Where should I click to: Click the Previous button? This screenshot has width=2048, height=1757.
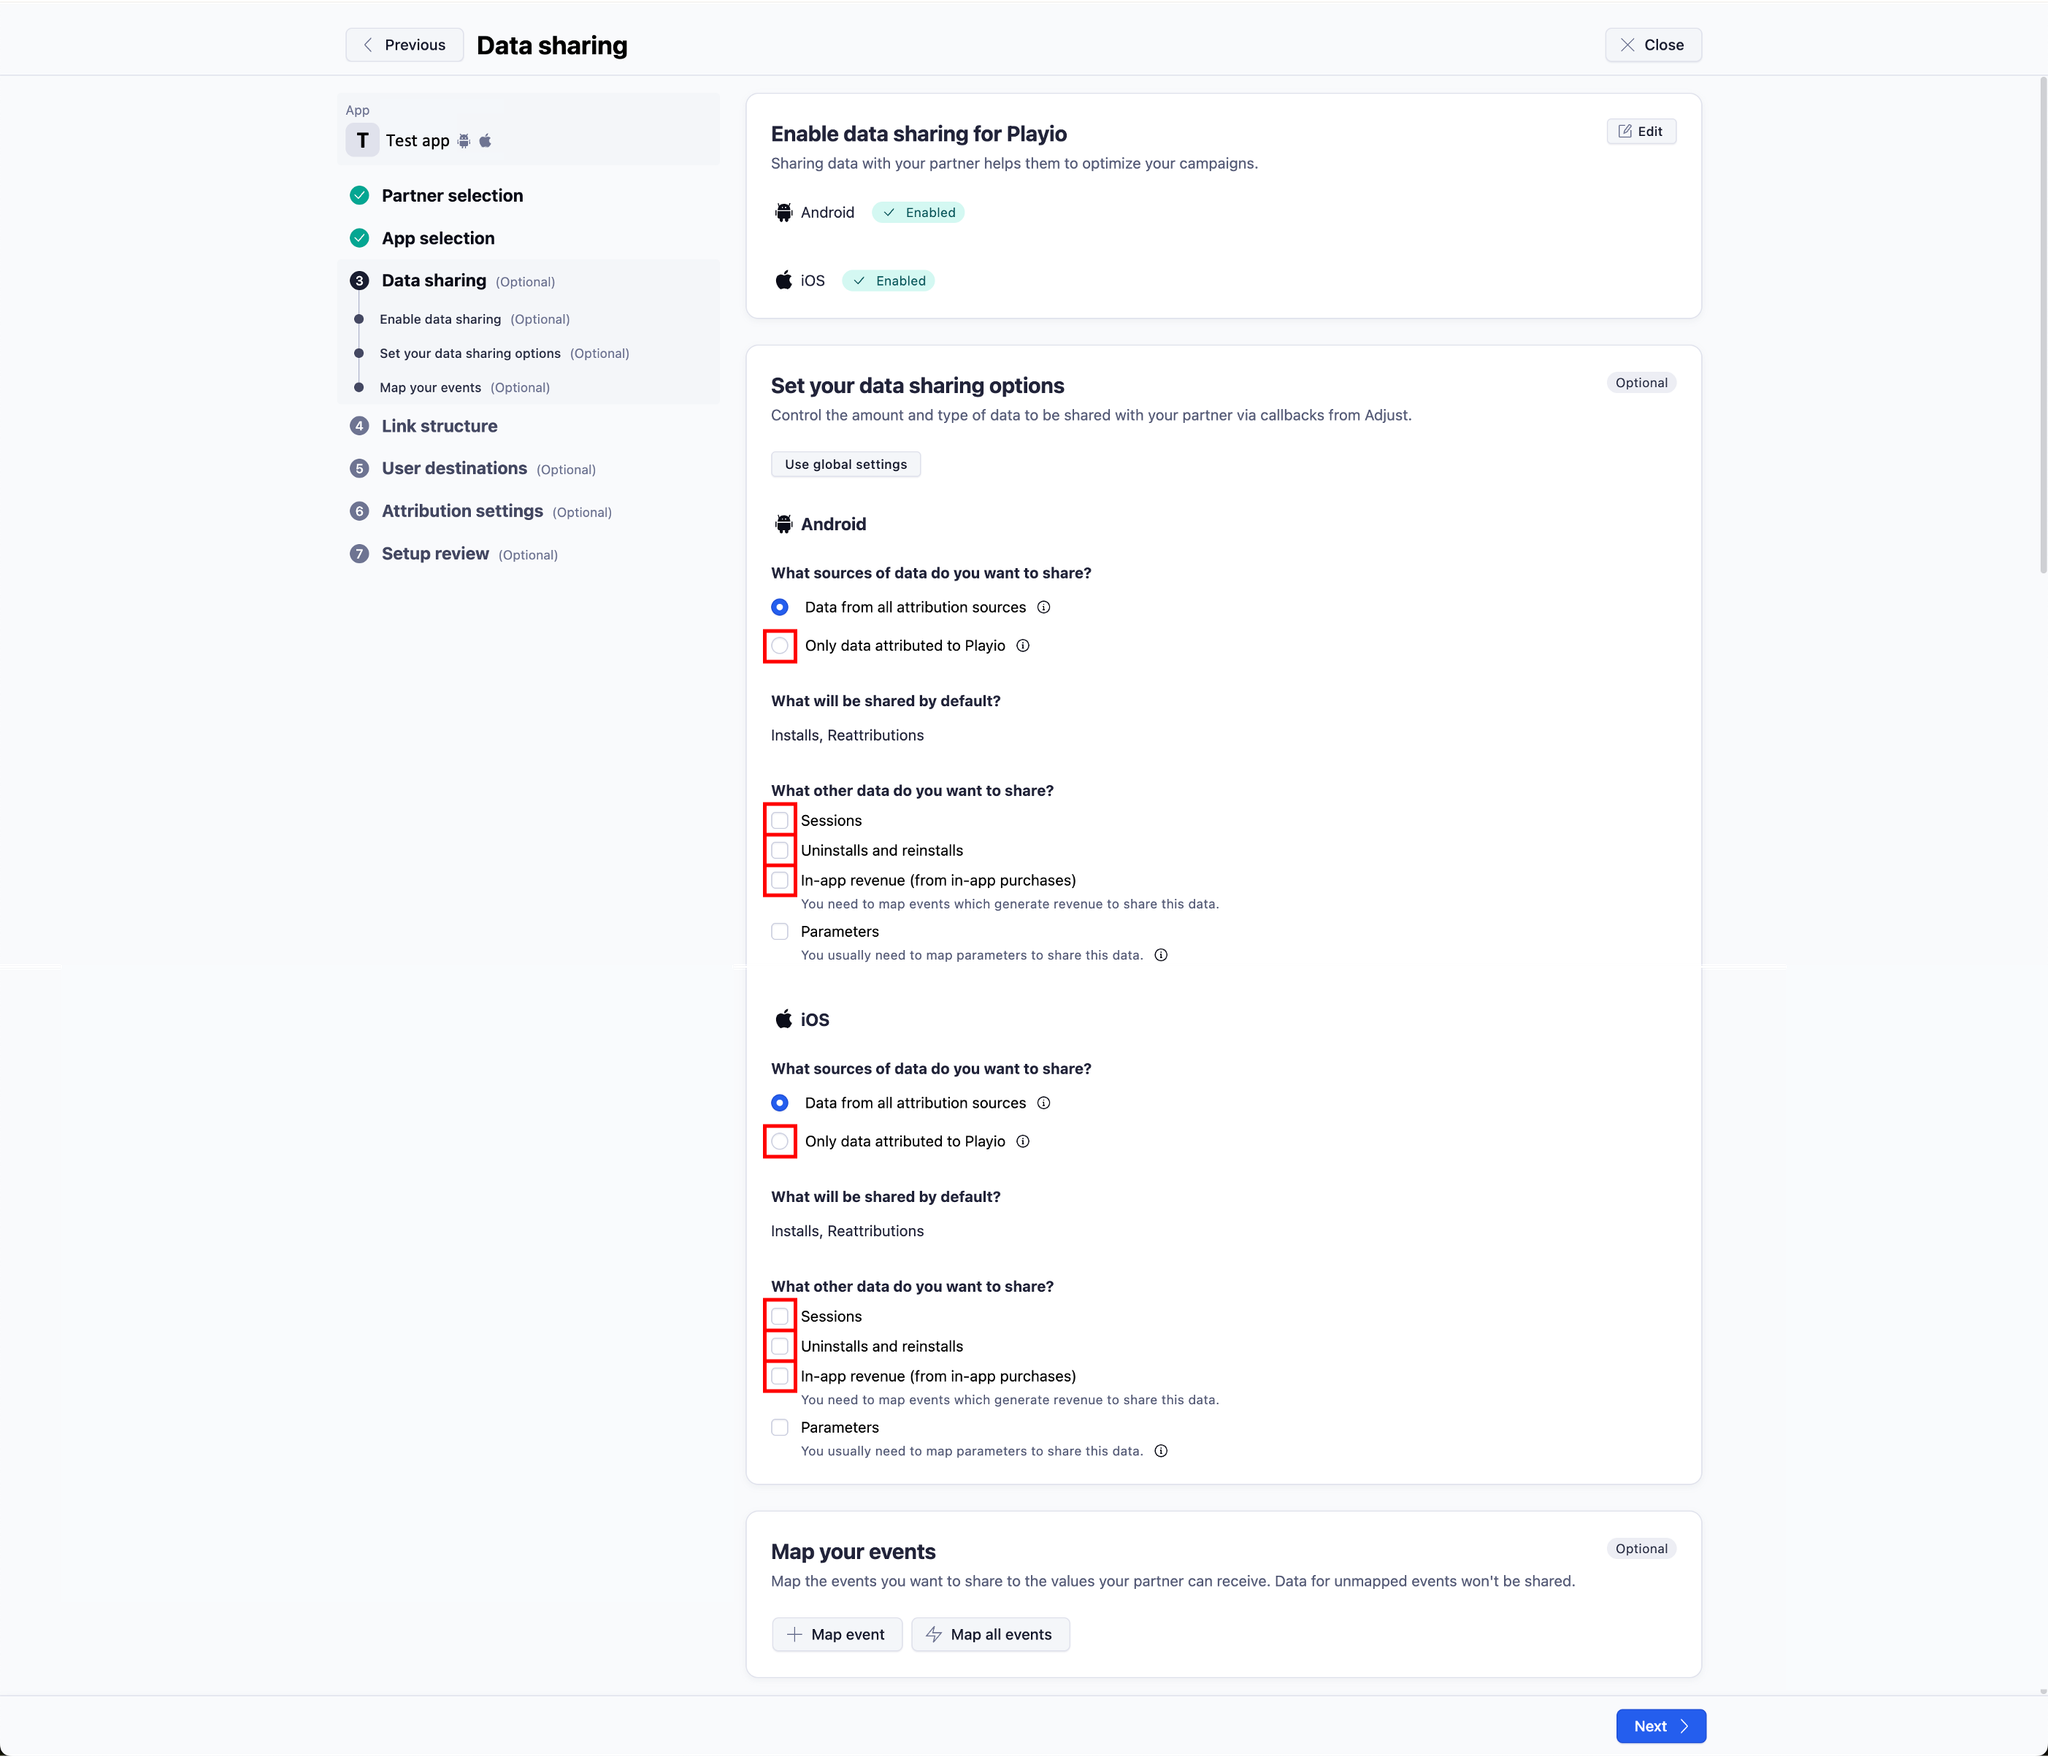[x=404, y=45]
